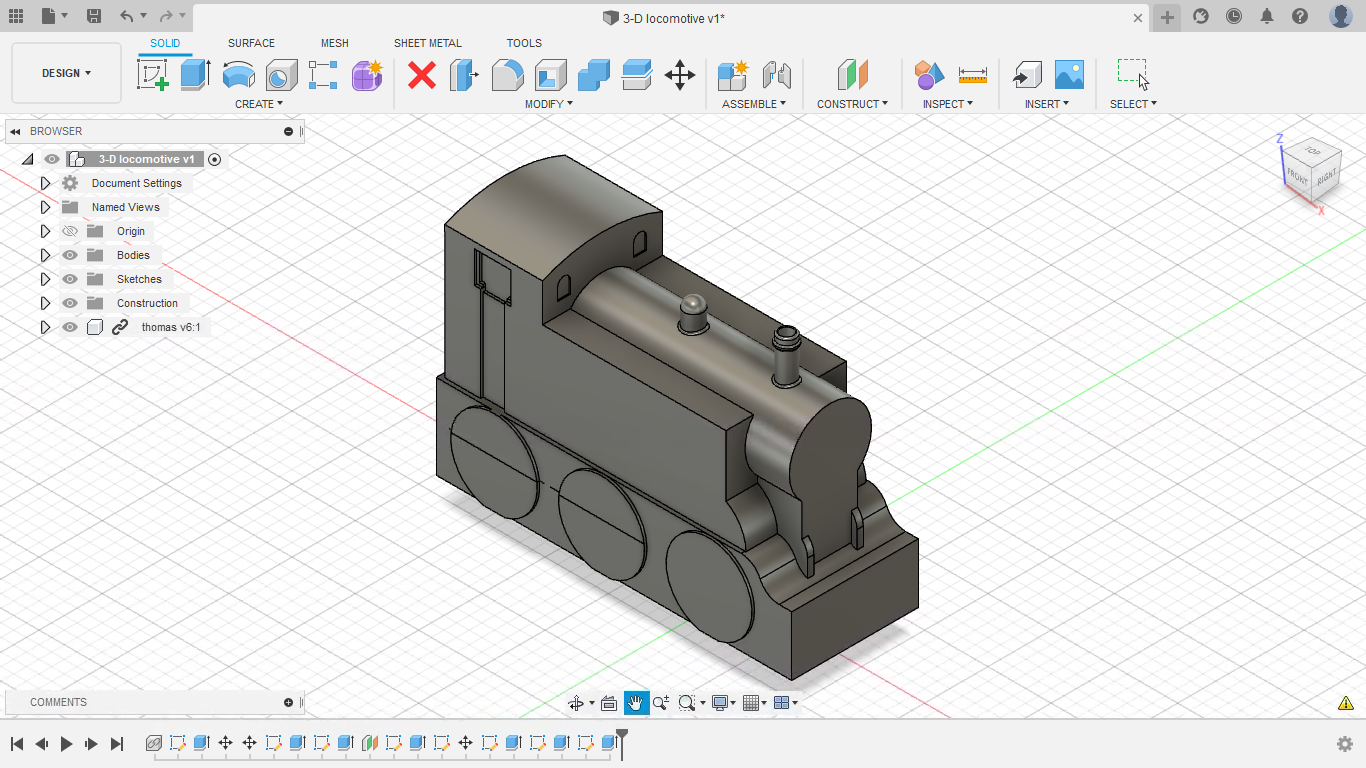This screenshot has width=1366, height=768.
Task: Click the activate radio button for 3-D locomotive v1
Action: click(x=214, y=159)
